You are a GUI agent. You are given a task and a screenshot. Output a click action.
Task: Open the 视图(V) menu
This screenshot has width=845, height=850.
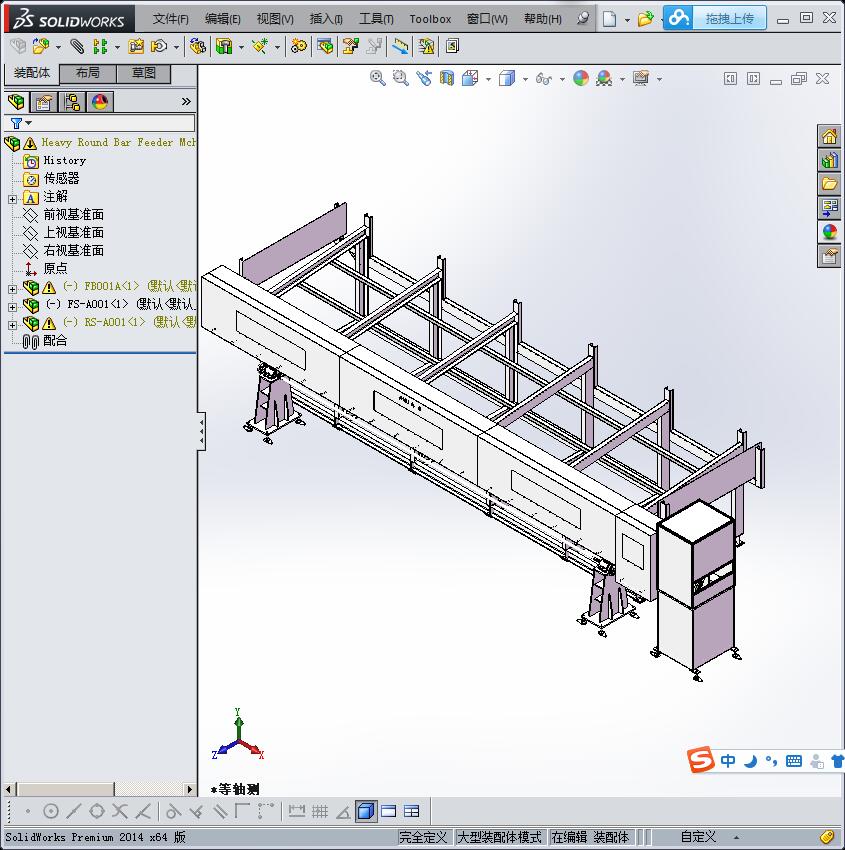click(275, 19)
